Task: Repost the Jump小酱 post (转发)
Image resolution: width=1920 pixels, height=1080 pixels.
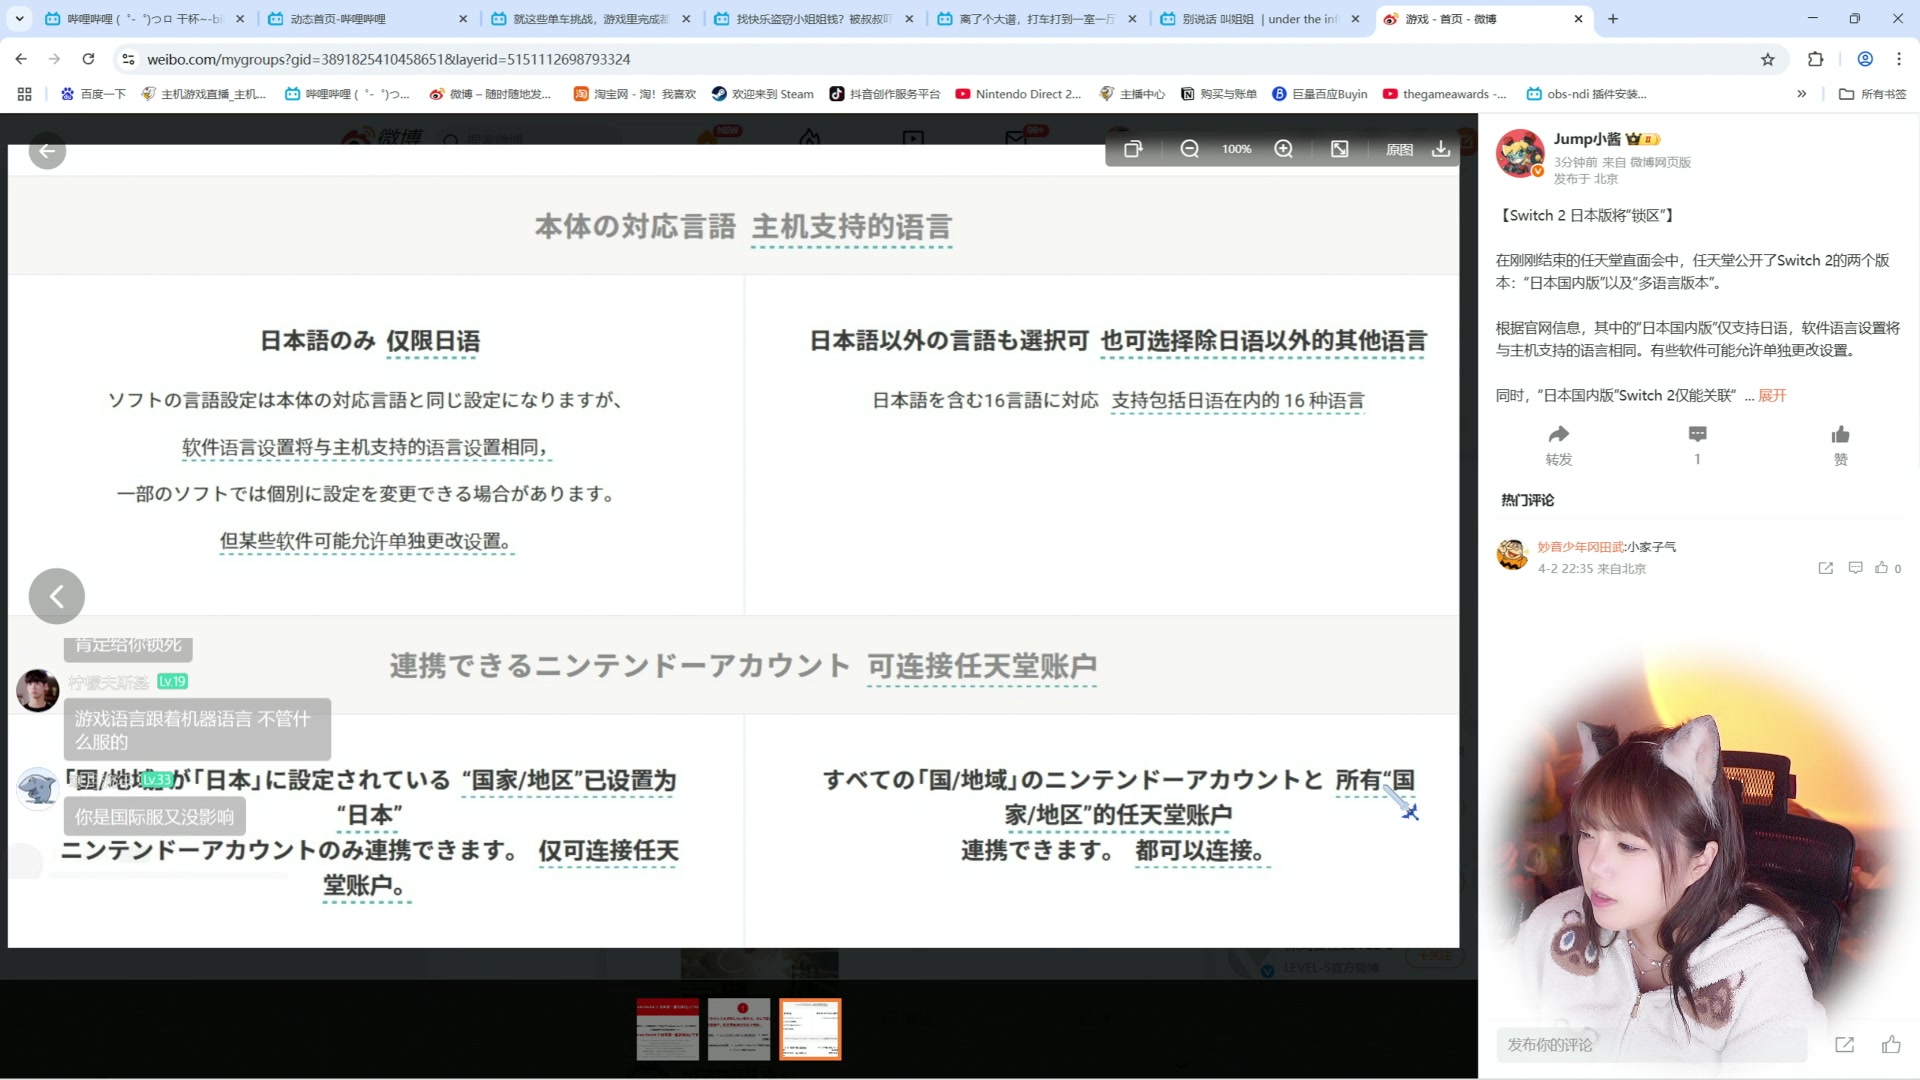Action: (x=1559, y=445)
